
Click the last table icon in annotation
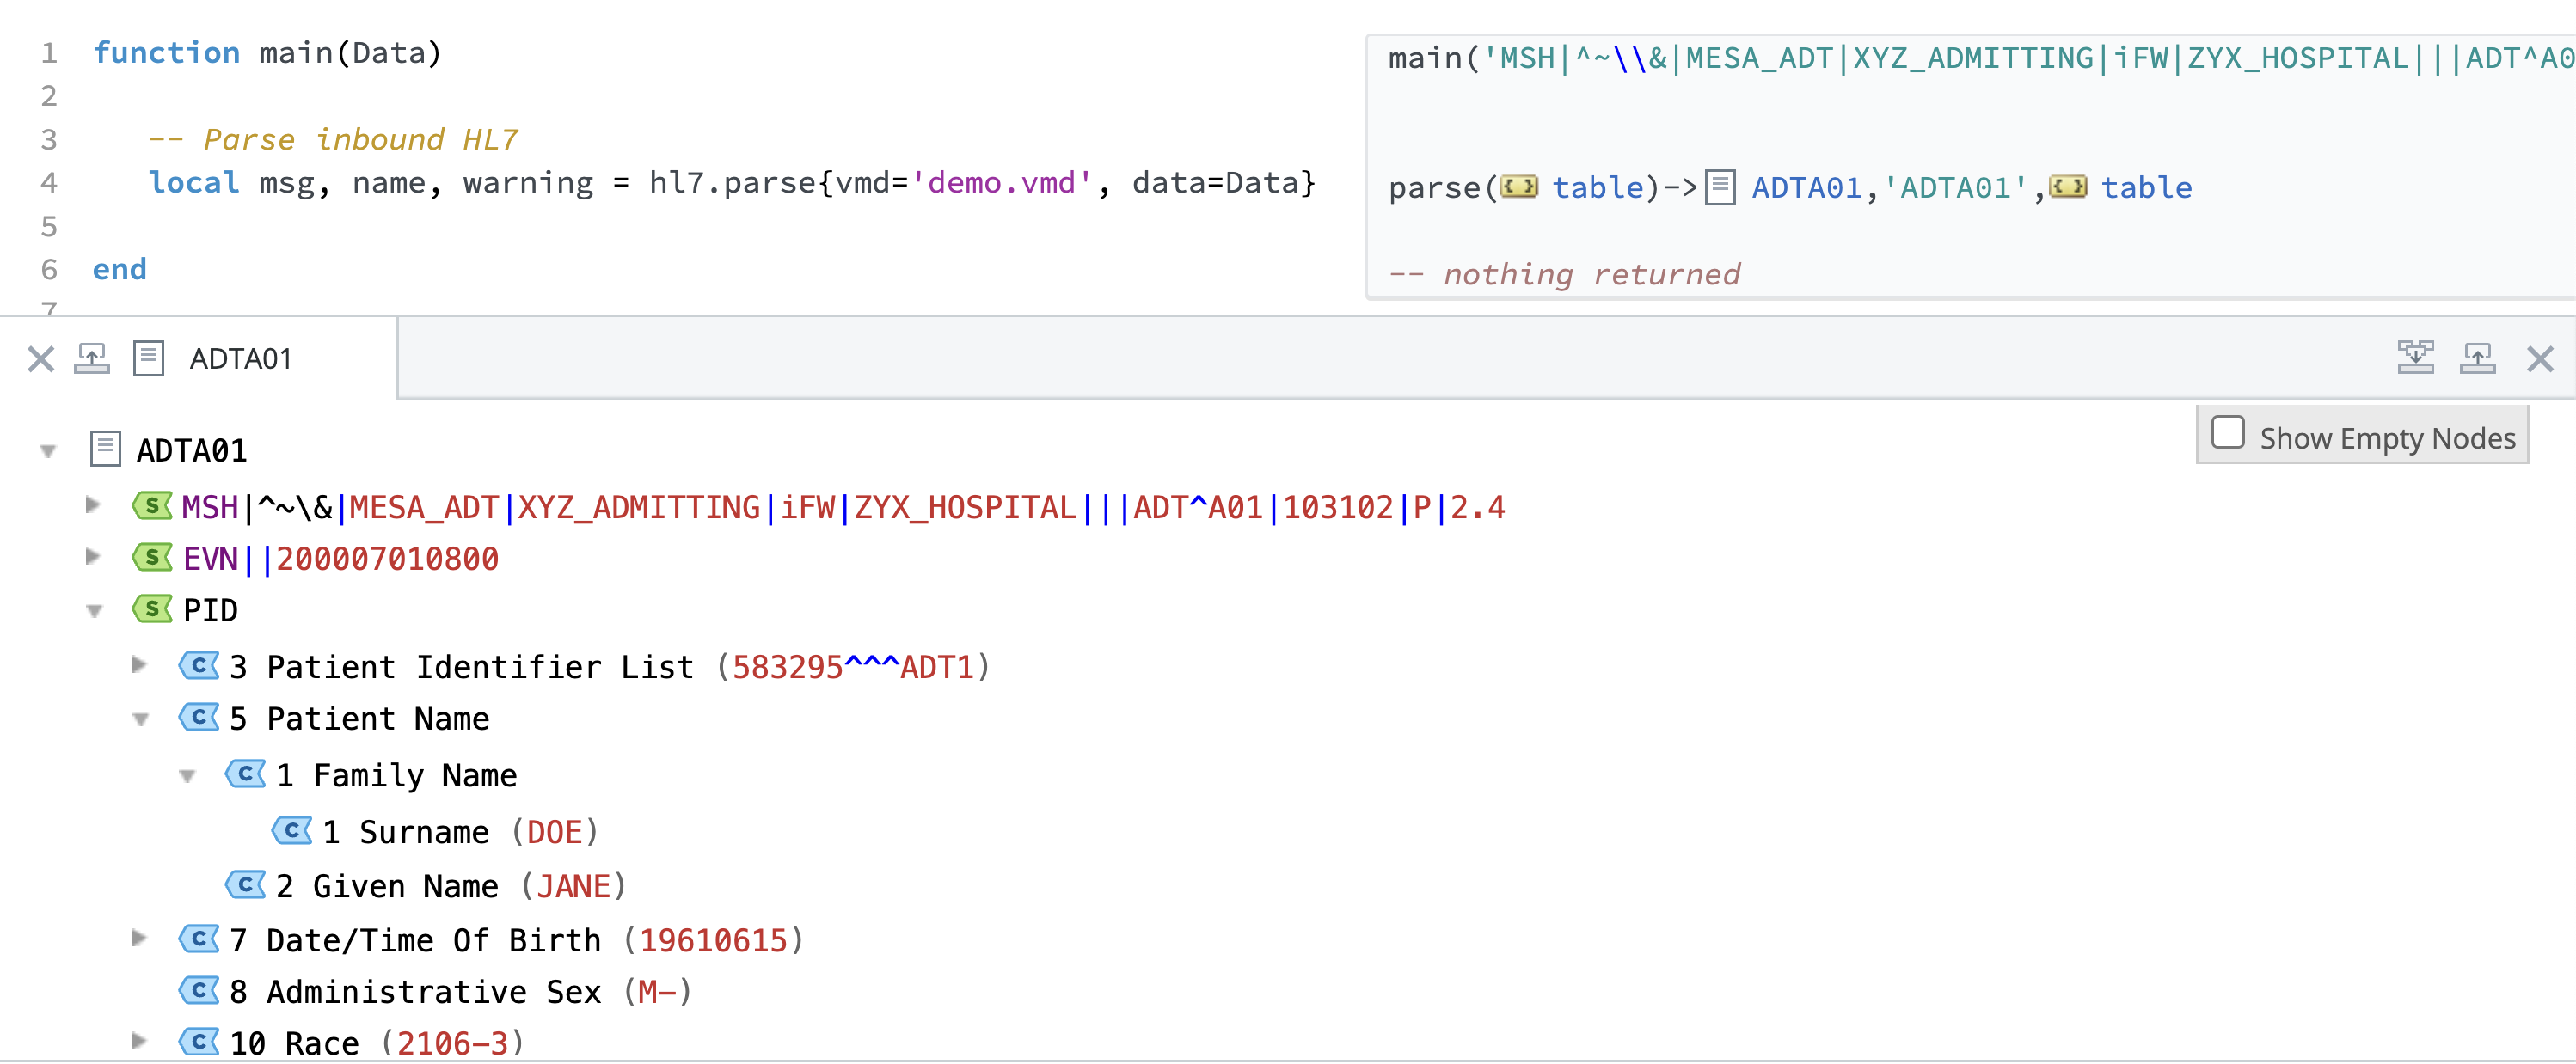click(x=2068, y=187)
